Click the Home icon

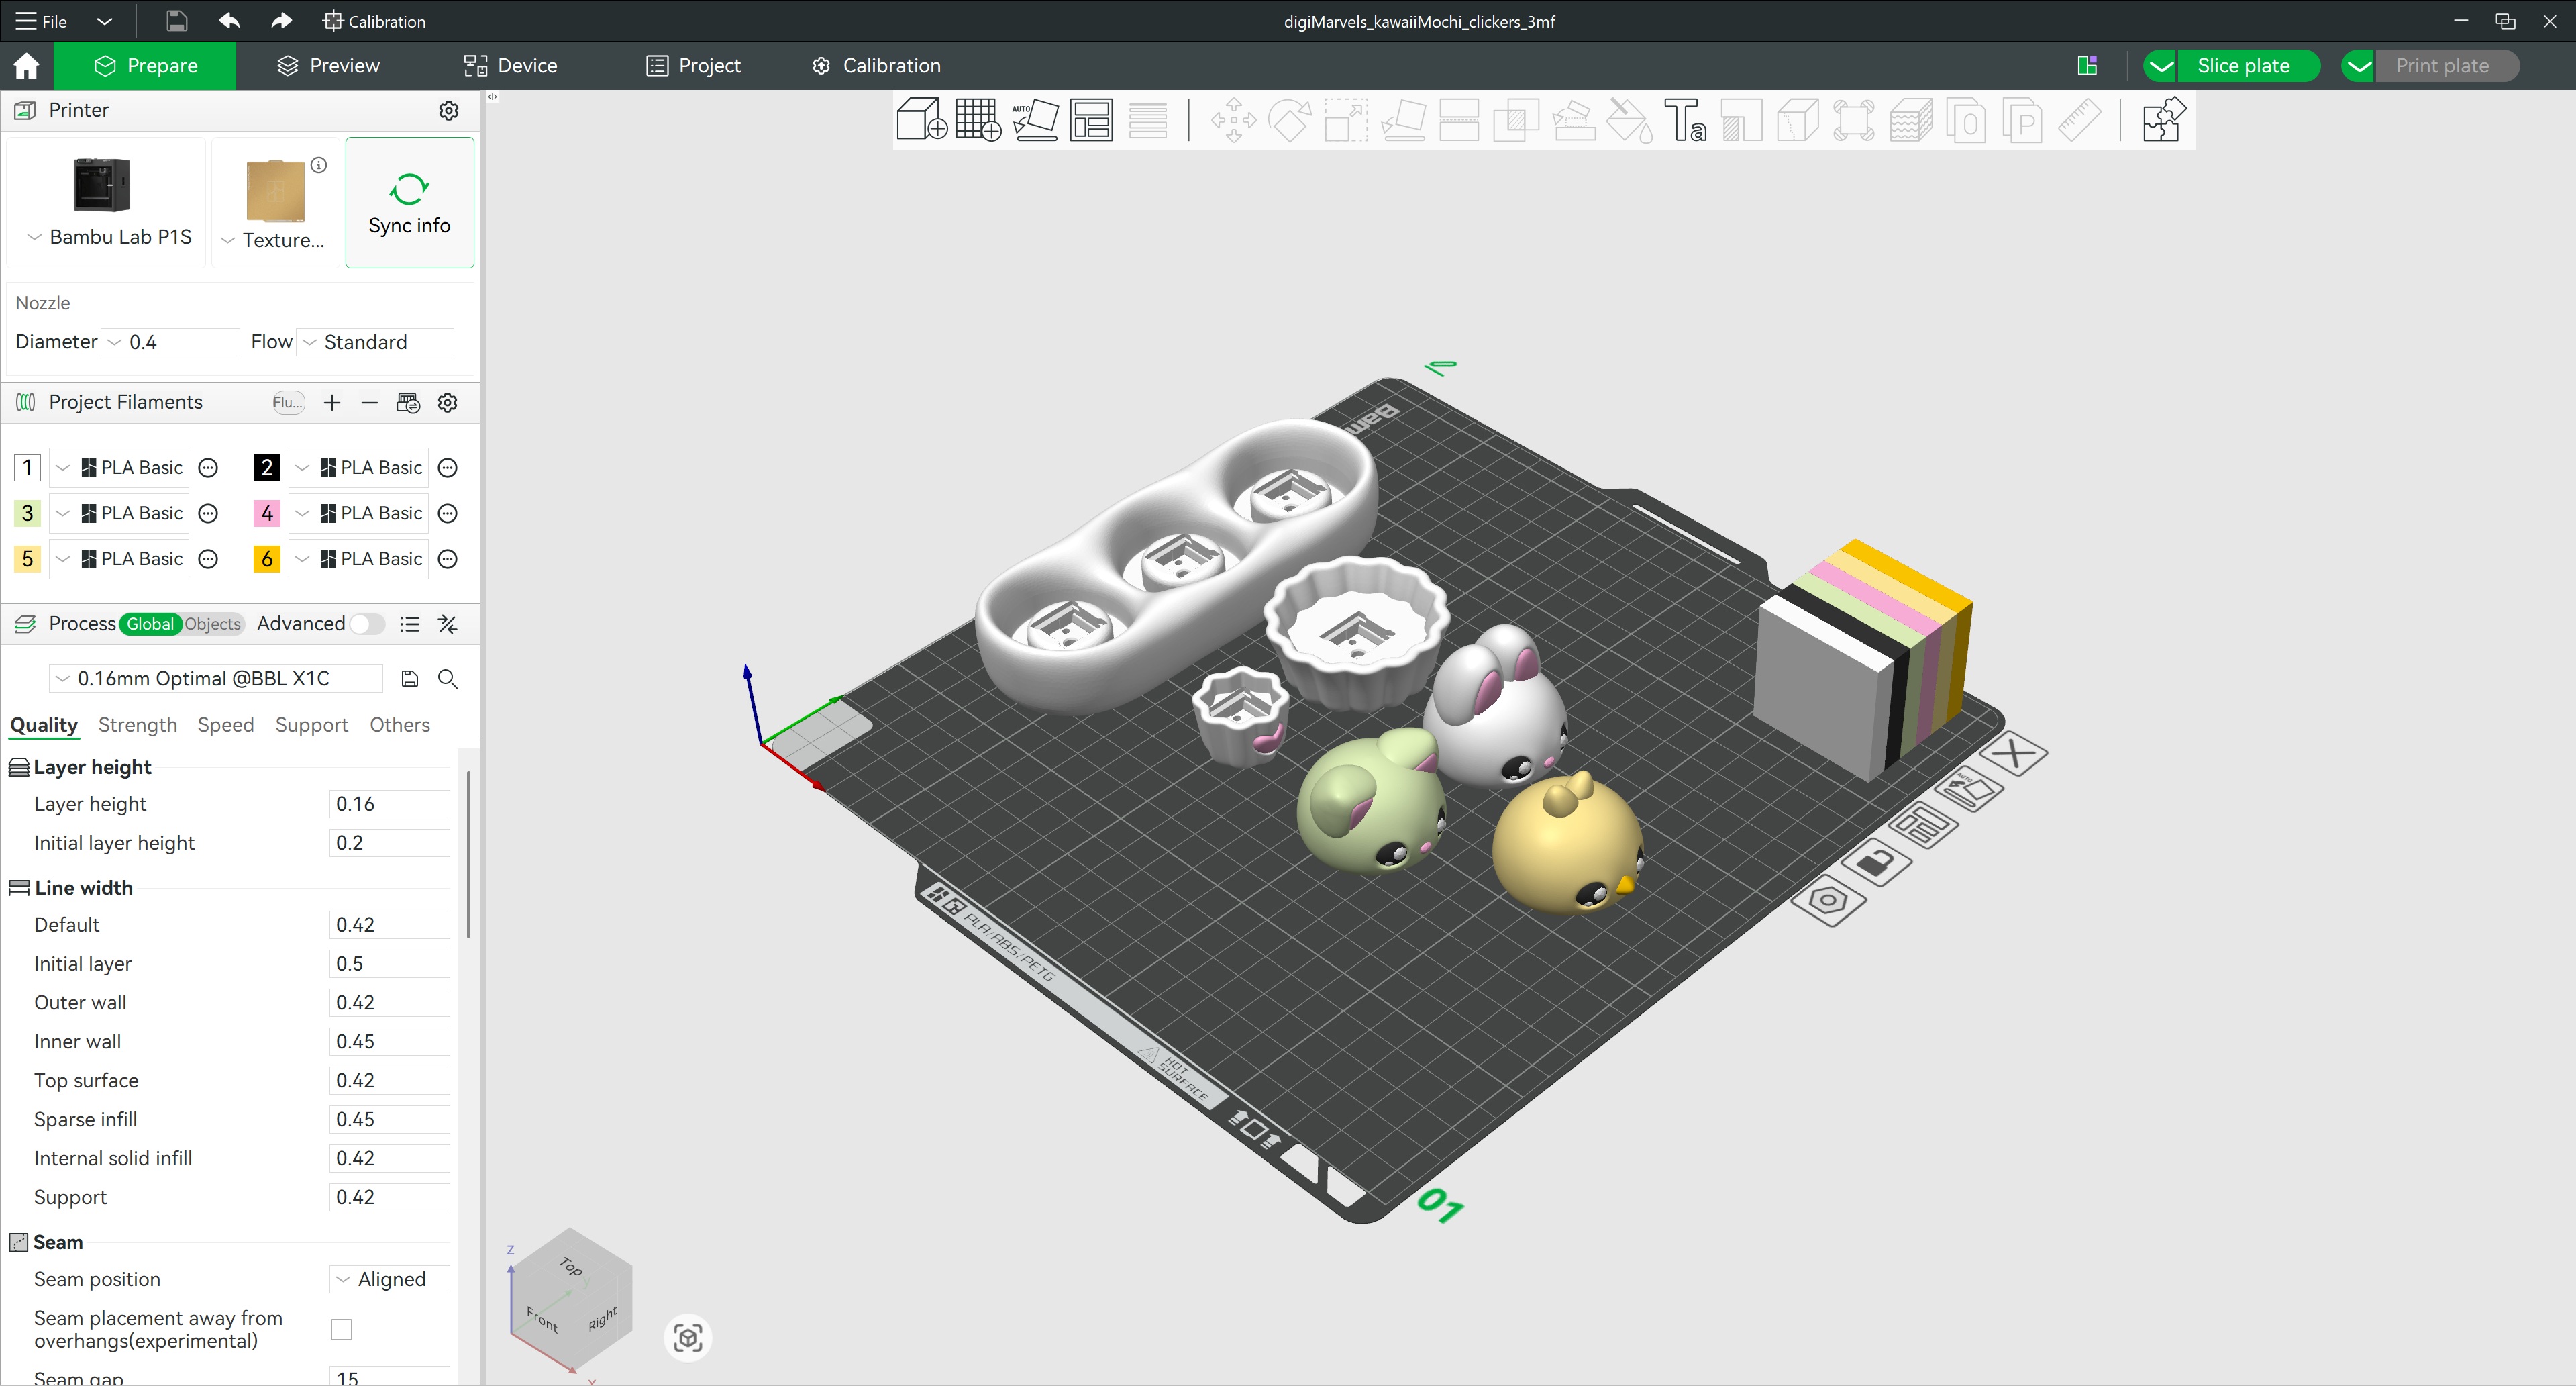point(26,66)
